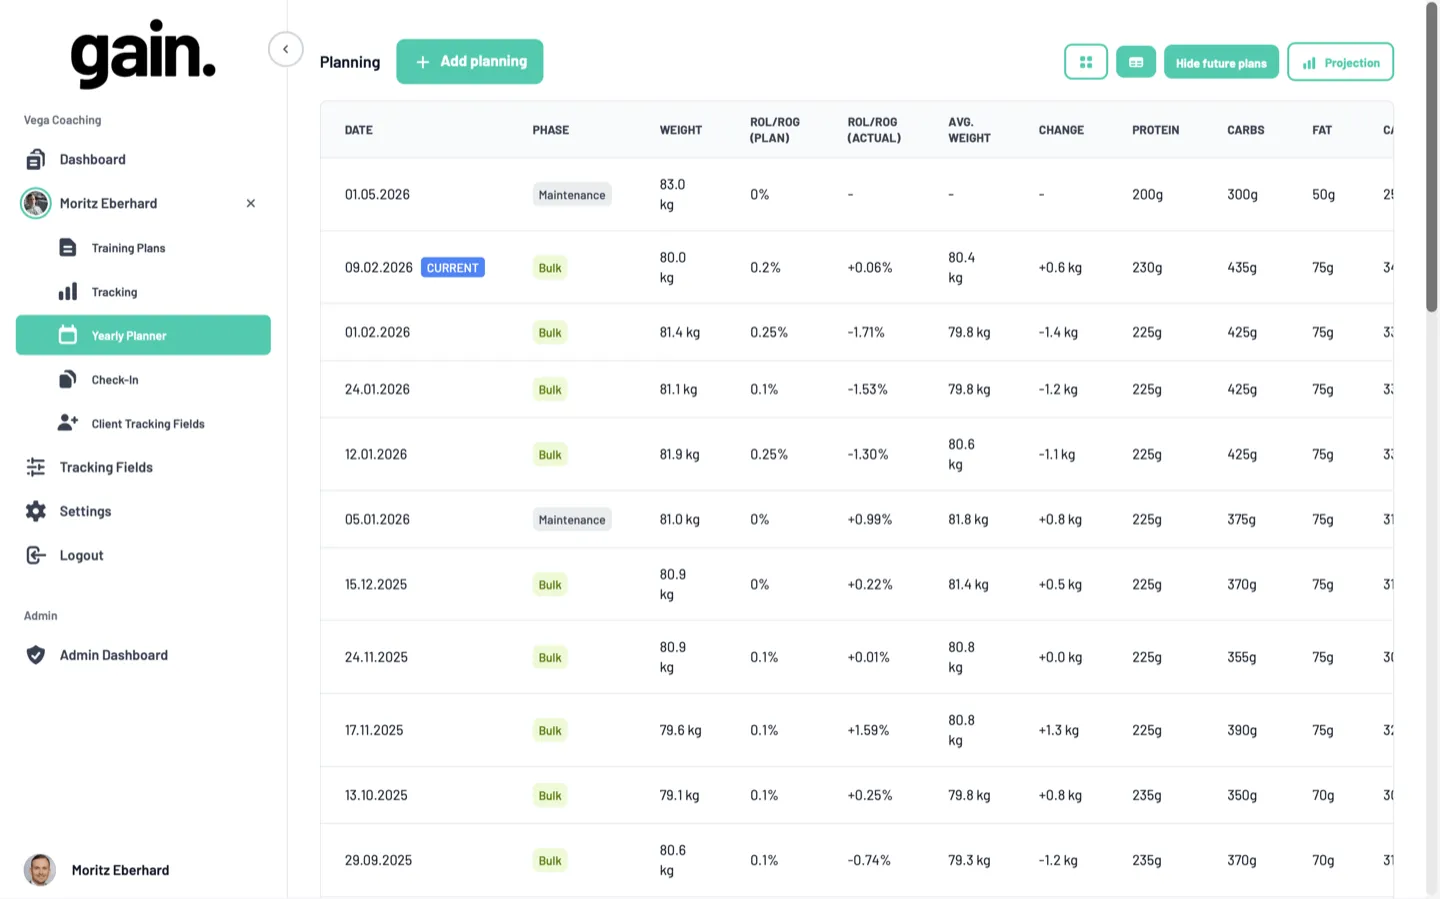Click the Tracking bar chart icon
Image resolution: width=1440 pixels, height=899 pixels.
tap(68, 292)
